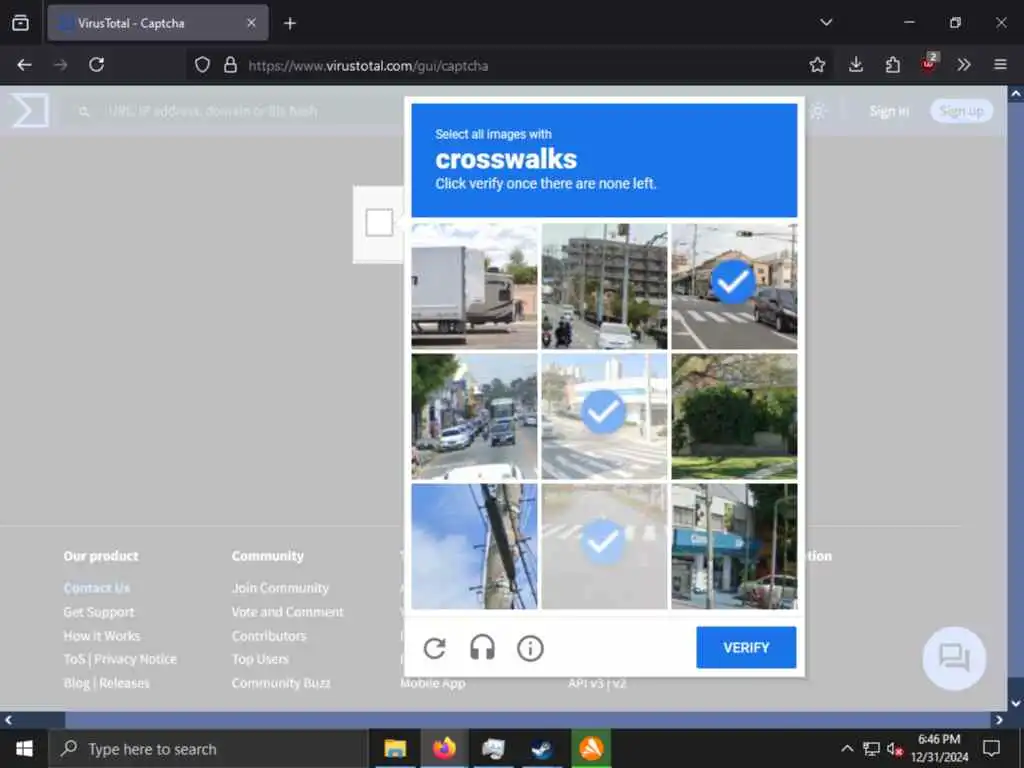Open Community Buzz link
Screen dimensions: 1024x768
click(x=281, y=683)
